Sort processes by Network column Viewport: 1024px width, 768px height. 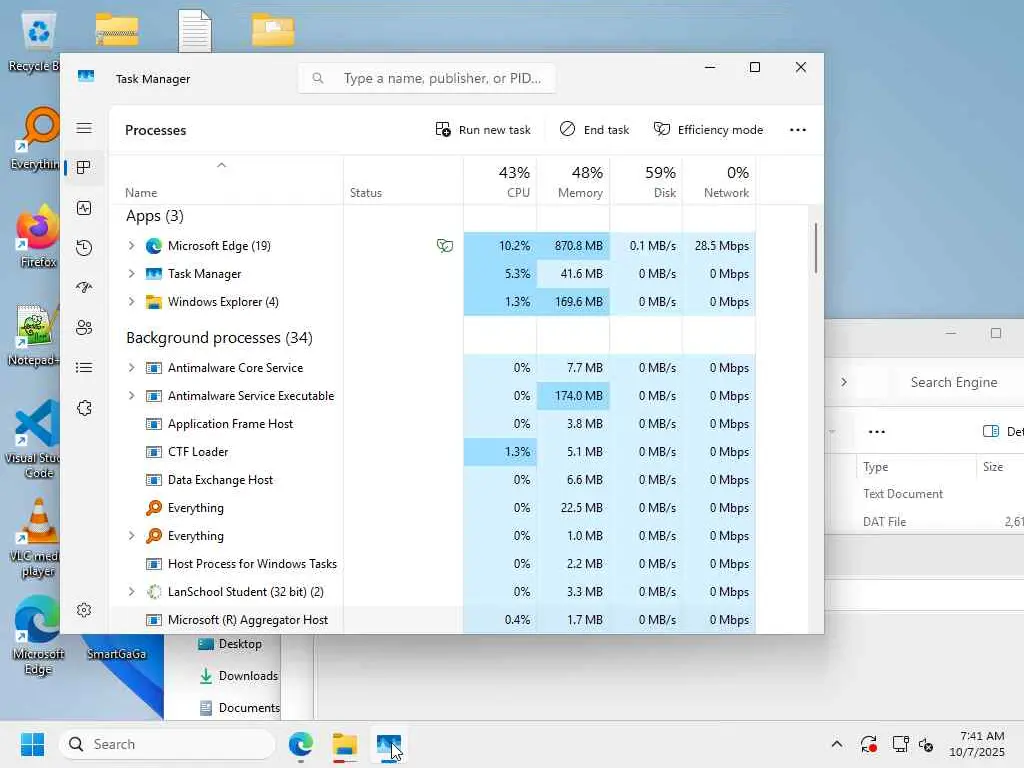(x=719, y=181)
